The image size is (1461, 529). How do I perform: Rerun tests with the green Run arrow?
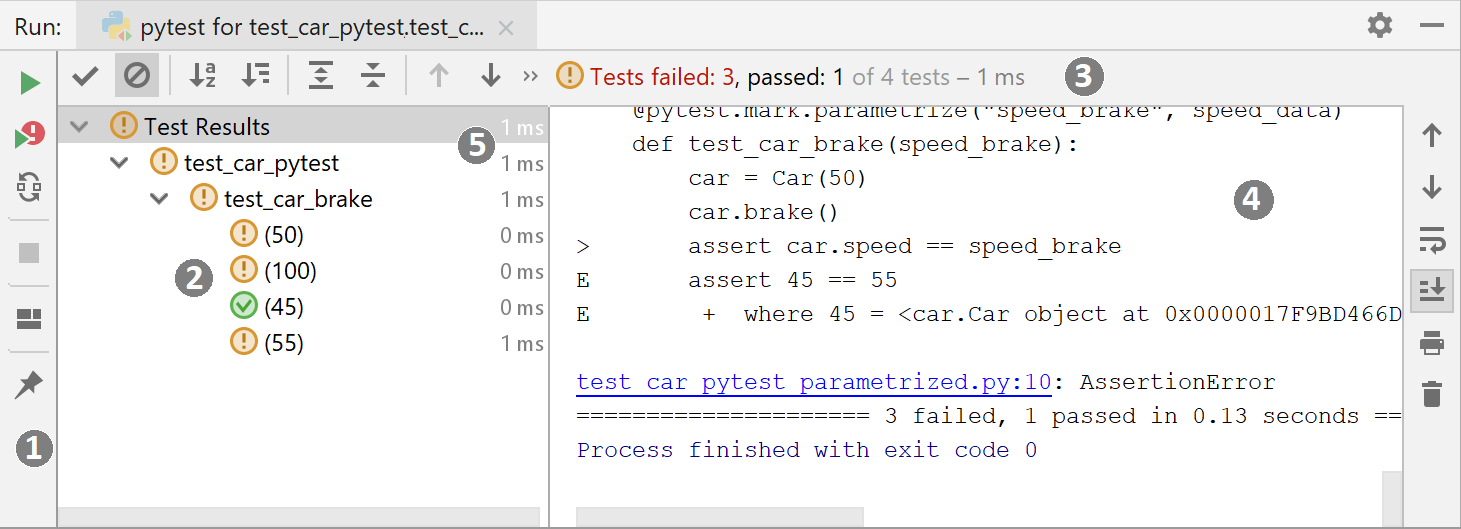coord(30,83)
